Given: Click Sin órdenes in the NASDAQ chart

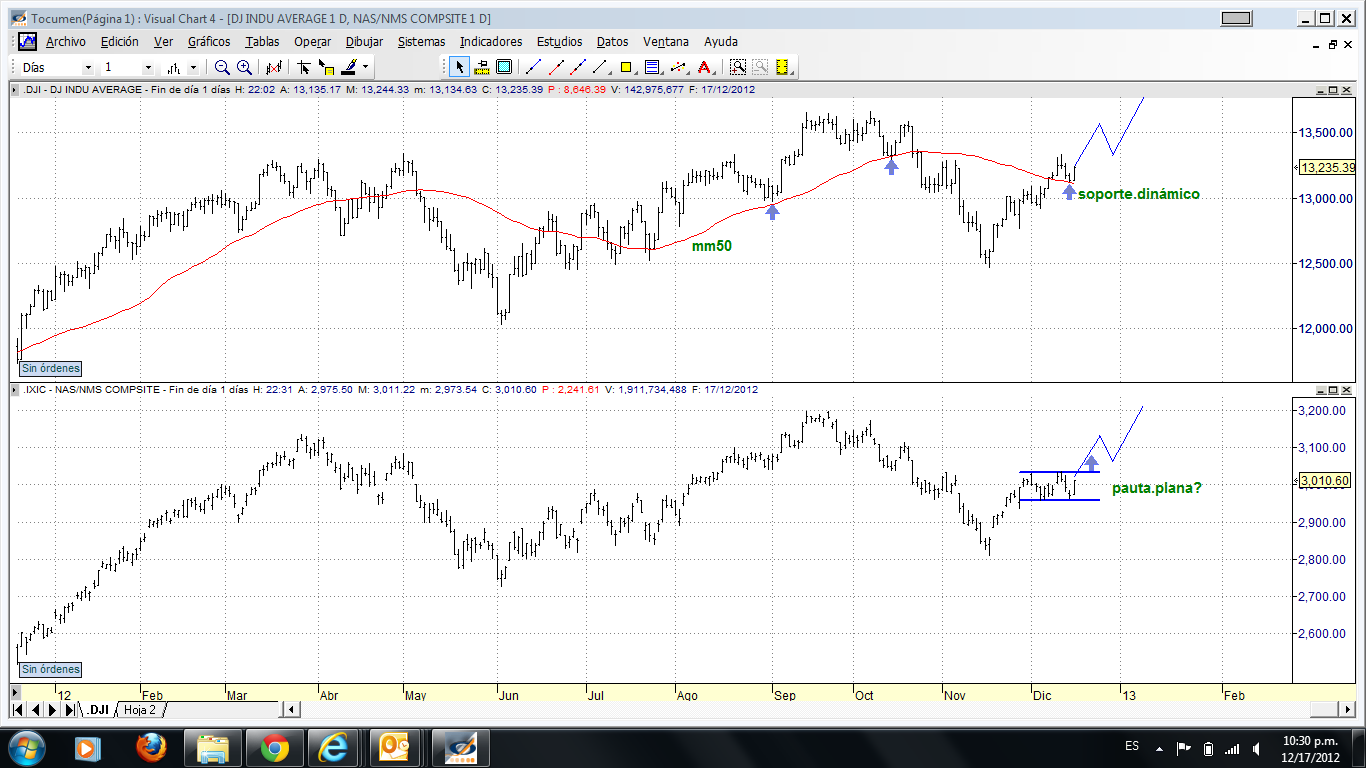Looking at the screenshot, I should point(50,670).
